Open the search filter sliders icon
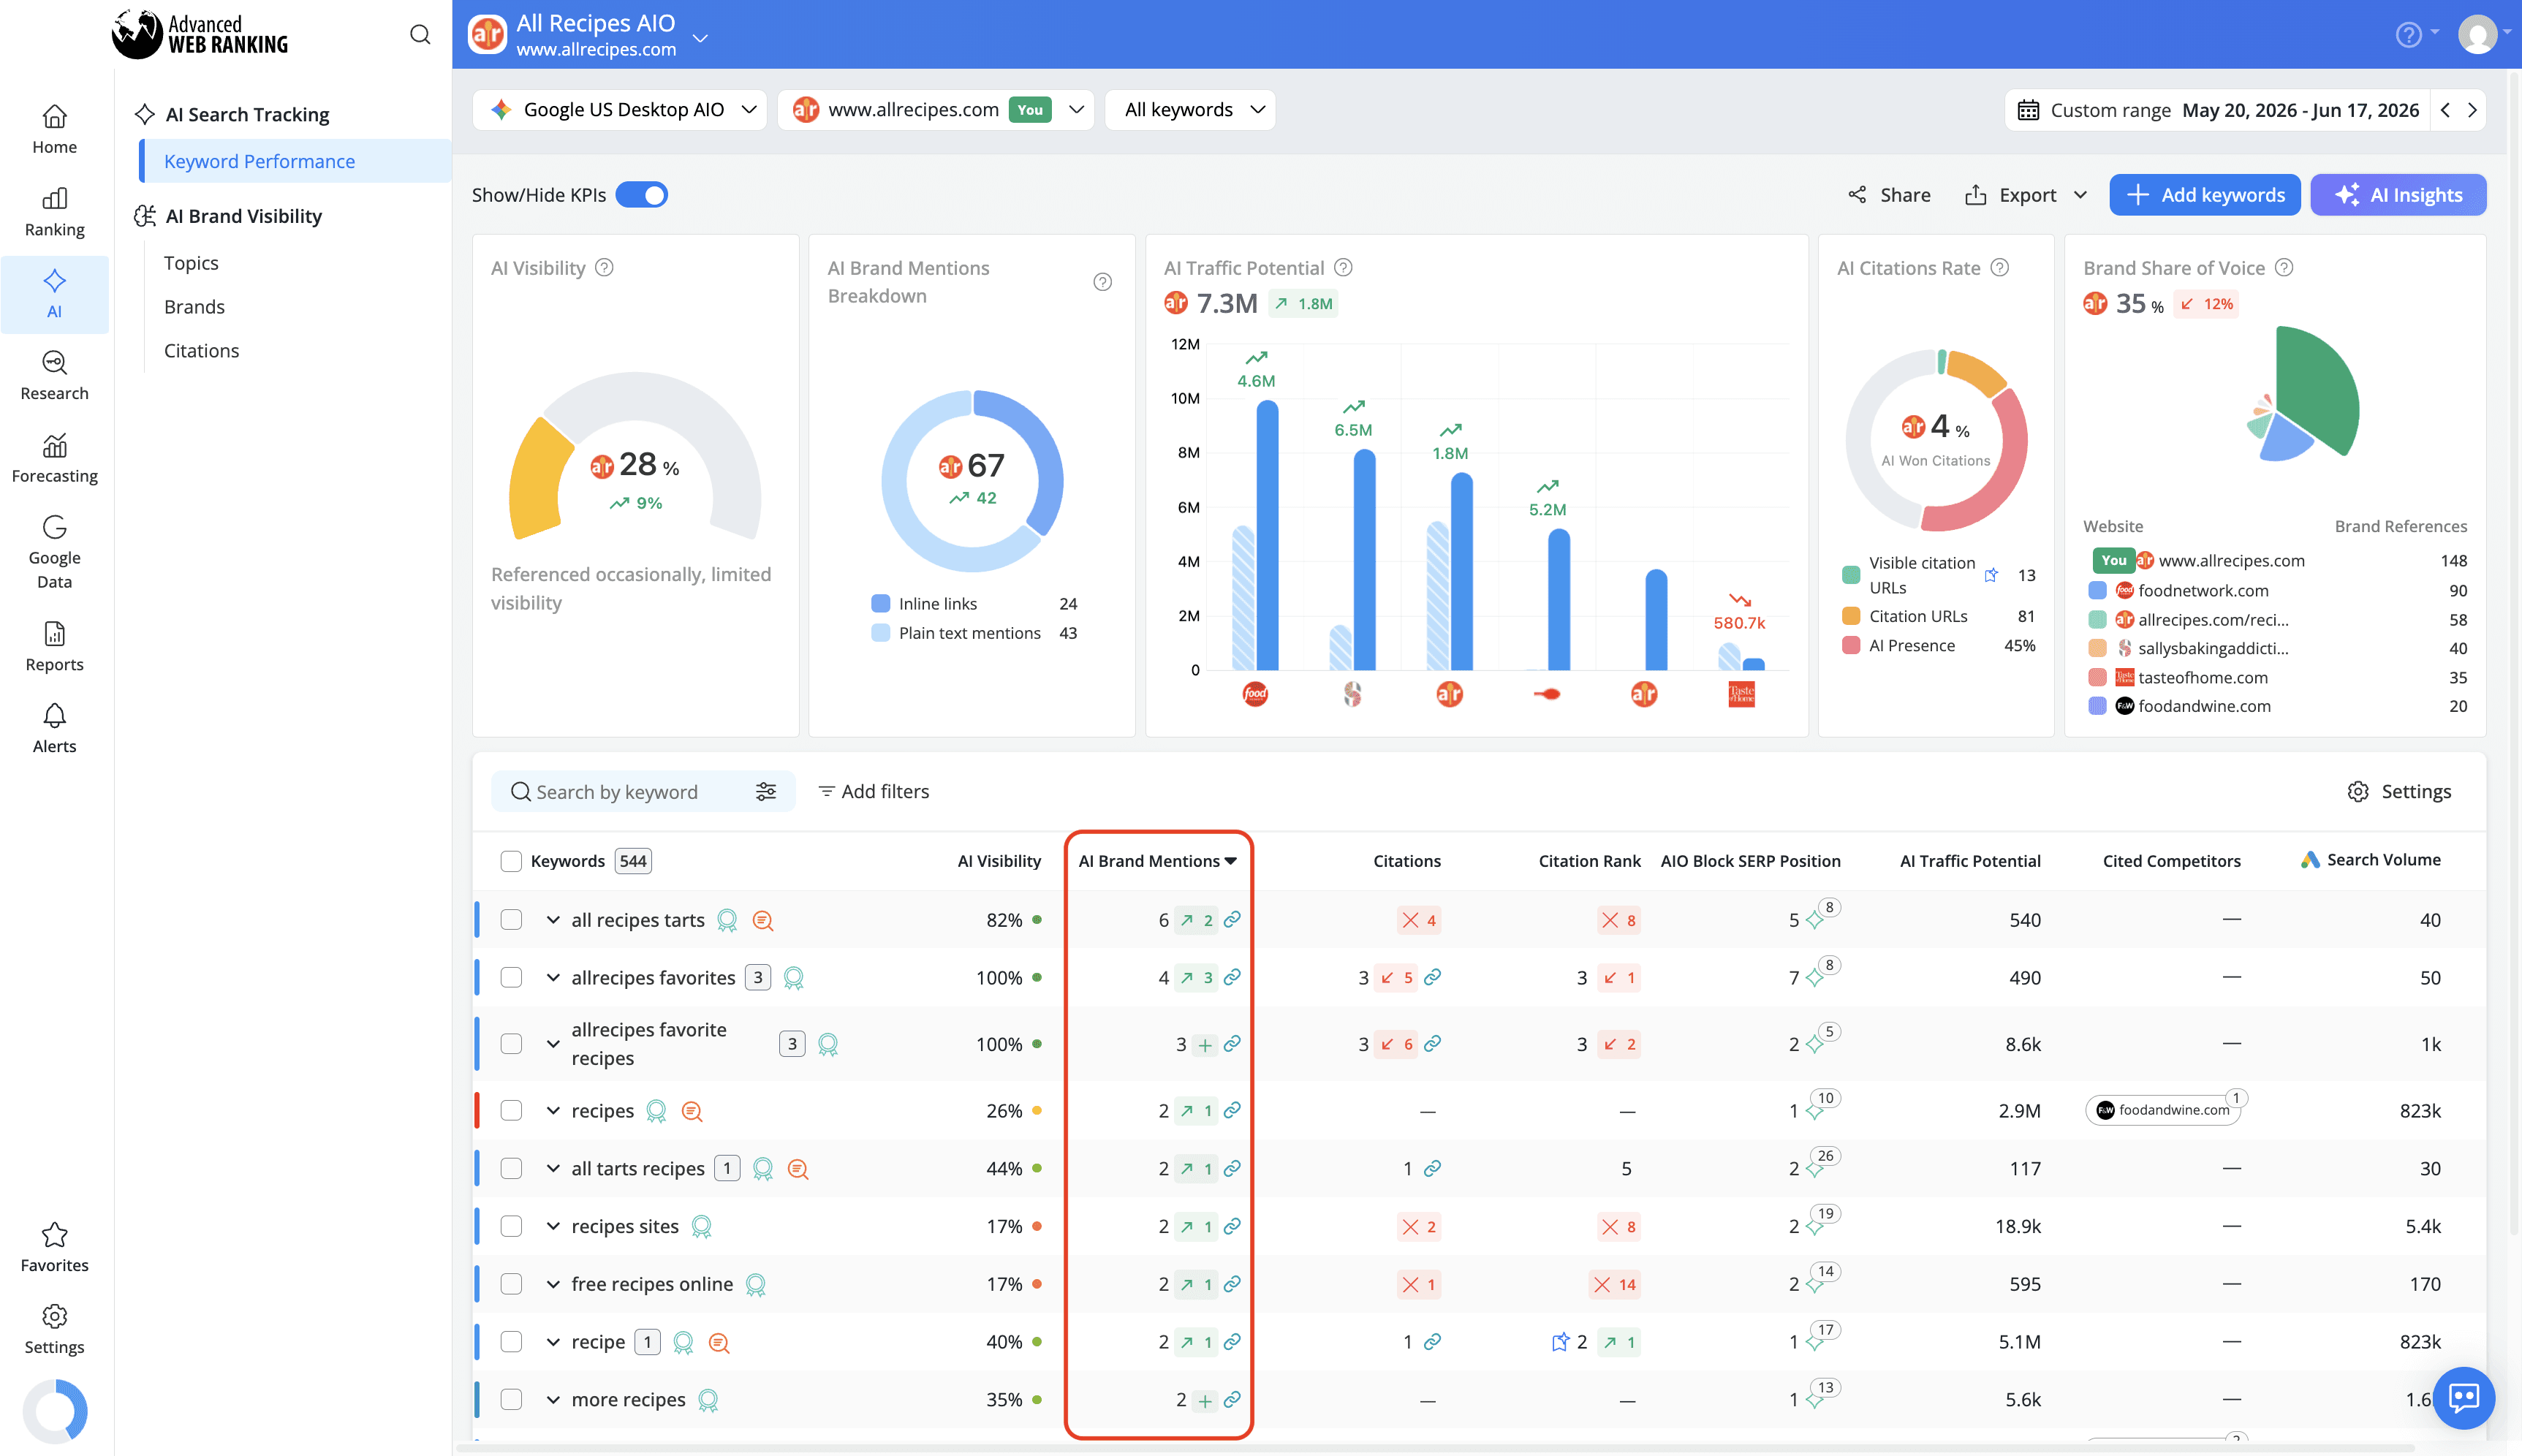This screenshot has width=2522, height=1456. click(766, 791)
